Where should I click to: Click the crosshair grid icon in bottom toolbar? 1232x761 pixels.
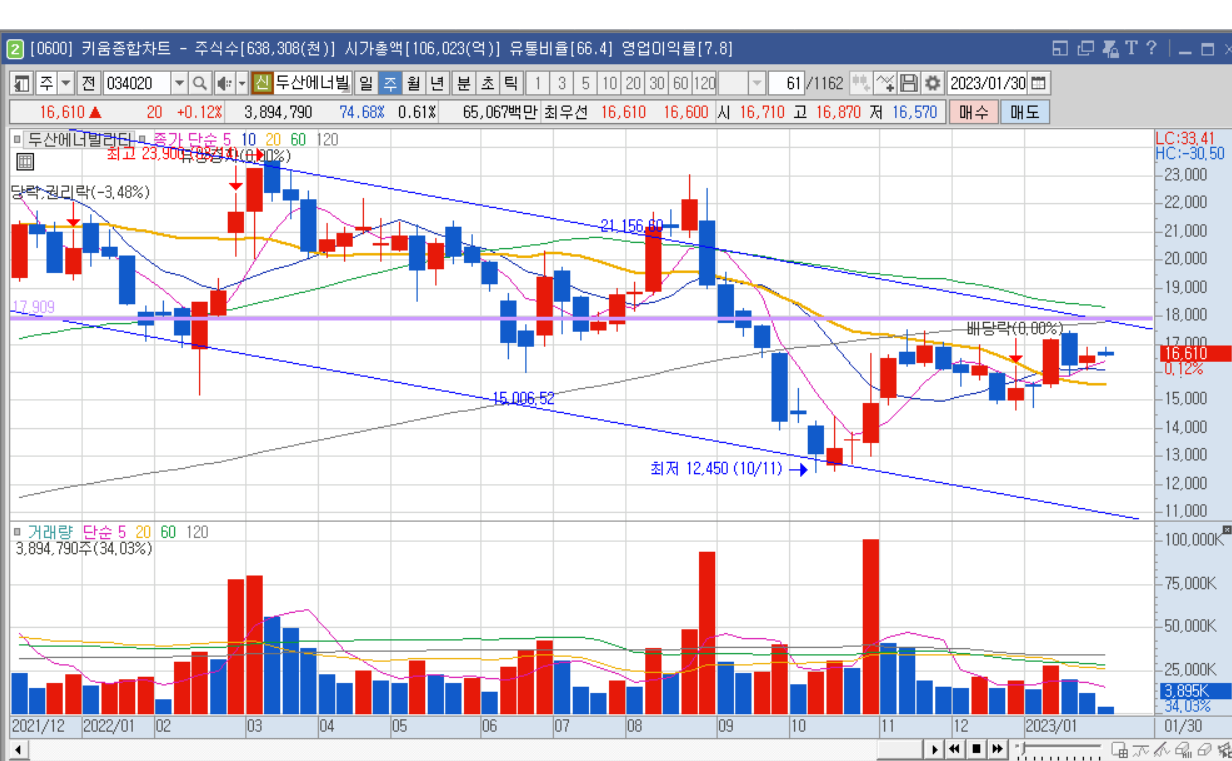point(1120,749)
